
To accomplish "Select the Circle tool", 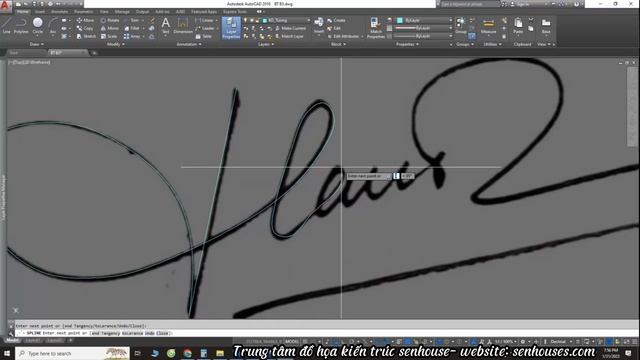I will (38, 26).
